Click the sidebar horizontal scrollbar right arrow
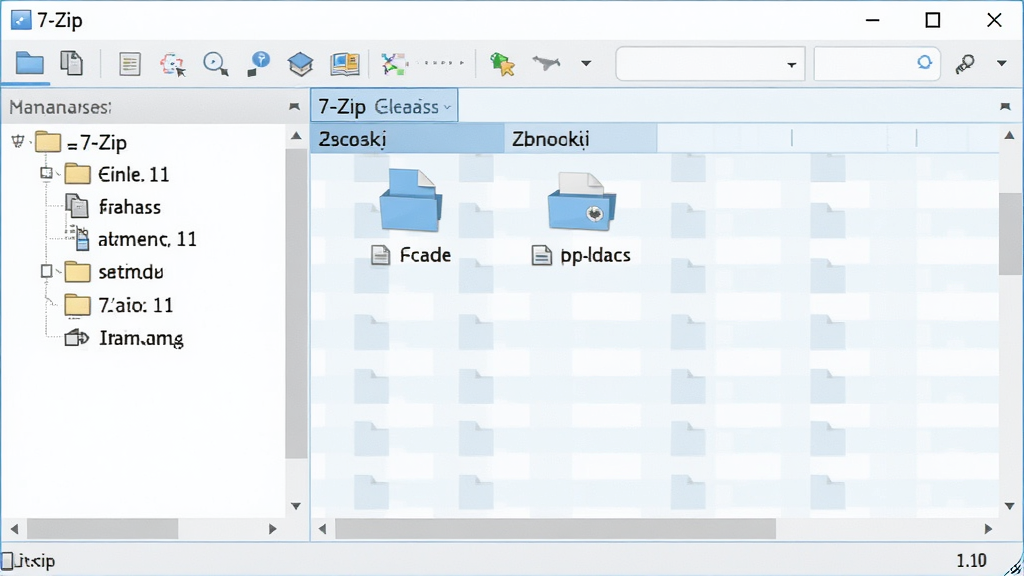Screen dimensions: 1024x576 [x=273, y=529]
